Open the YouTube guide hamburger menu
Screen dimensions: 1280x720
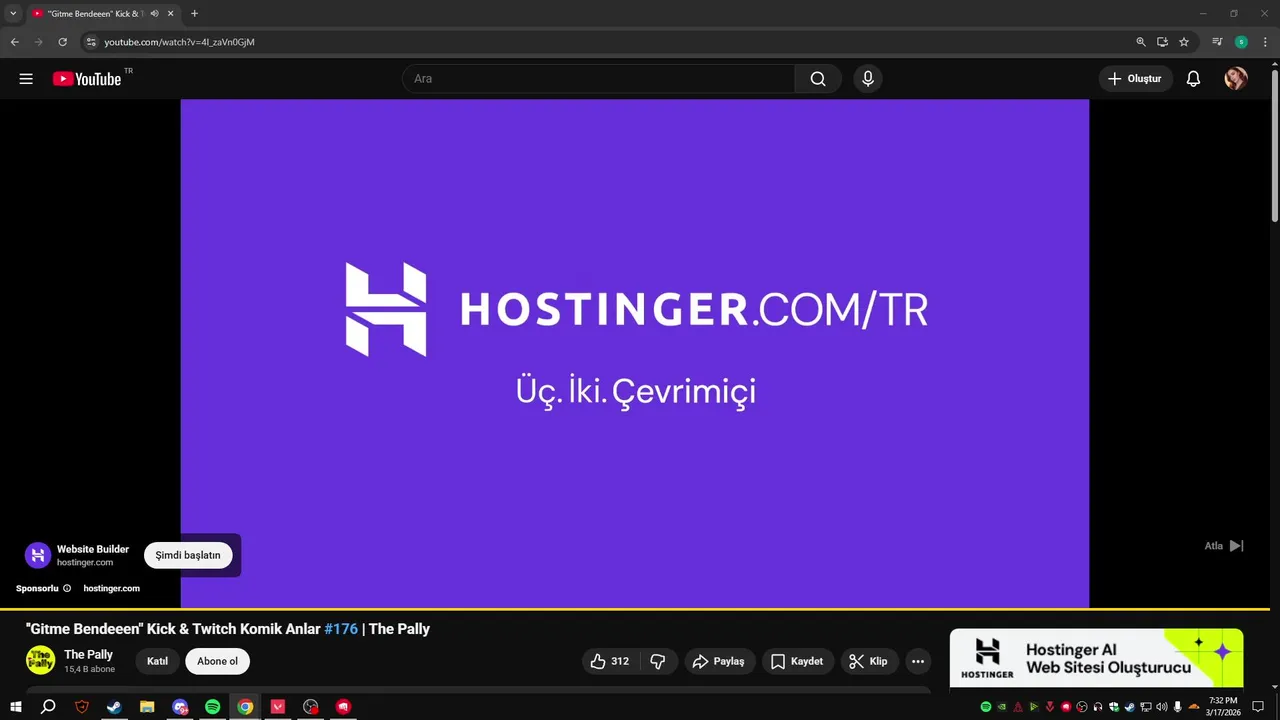pos(26,79)
